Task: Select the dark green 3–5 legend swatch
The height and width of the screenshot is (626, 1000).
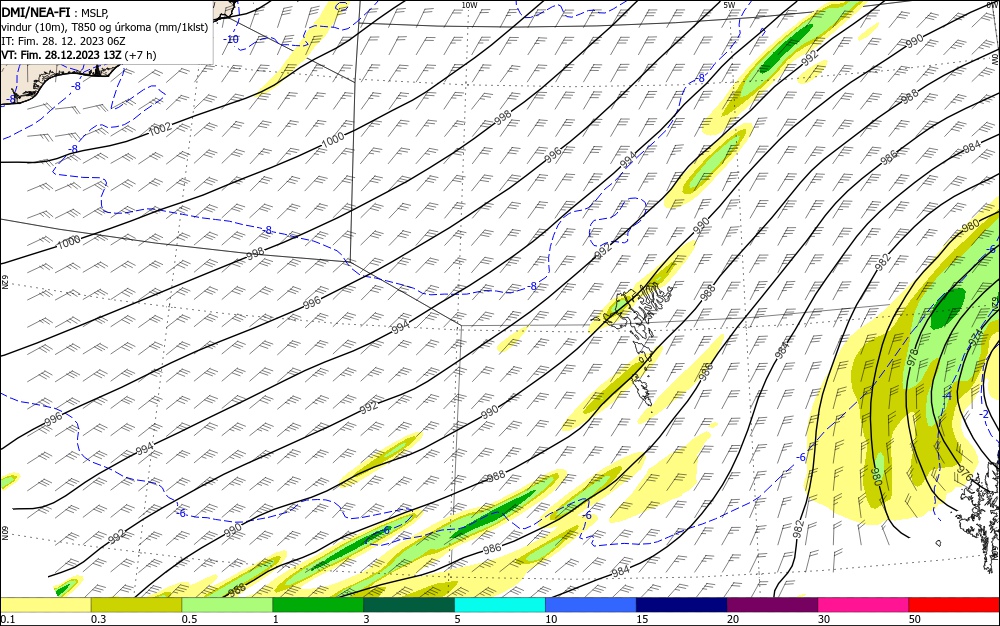Action: (x=409, y=605)
